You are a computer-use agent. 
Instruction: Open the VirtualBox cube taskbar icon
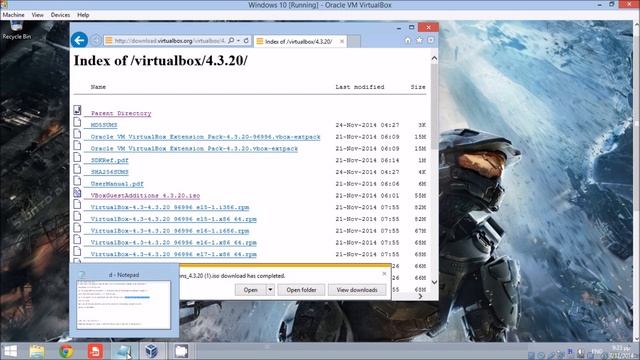tap(151, 351)
